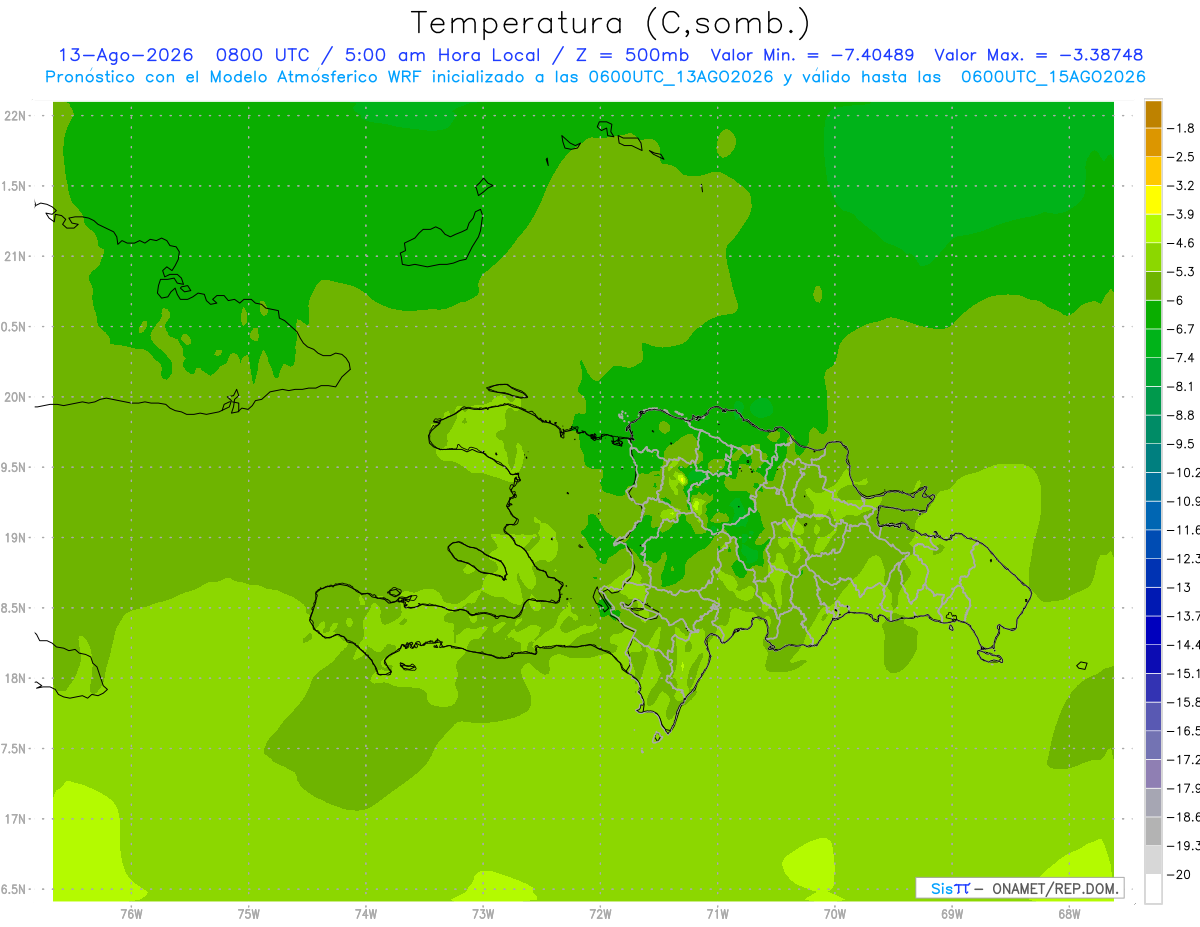Click the white swatch below -20
This screenshot has height=927, width=1200.
[x=1153, y=888]
